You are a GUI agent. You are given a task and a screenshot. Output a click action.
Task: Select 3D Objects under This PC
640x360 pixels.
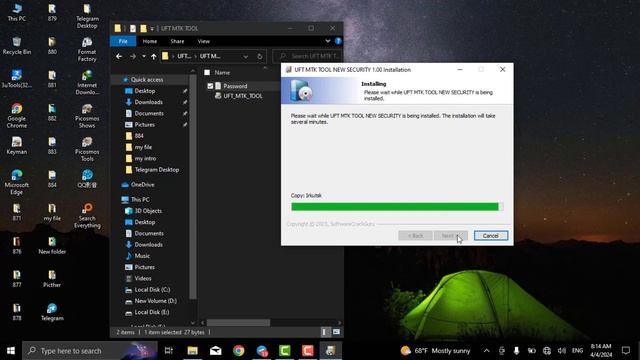point(148,211)
